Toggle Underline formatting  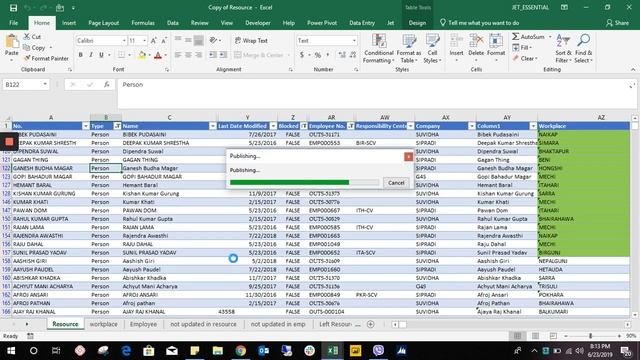click(101, 55)
